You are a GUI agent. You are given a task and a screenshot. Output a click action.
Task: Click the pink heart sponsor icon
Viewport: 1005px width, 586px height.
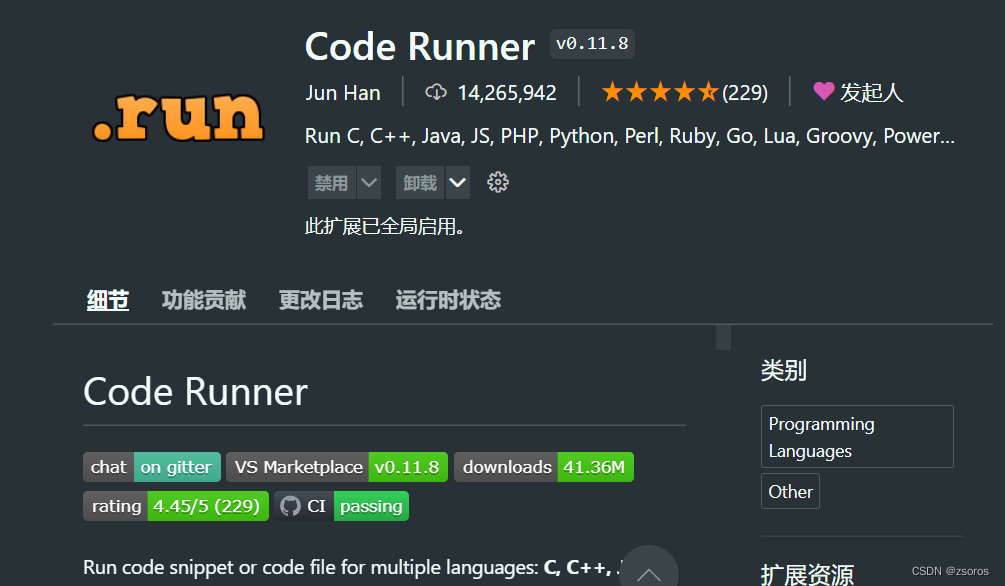pos(824,92)
